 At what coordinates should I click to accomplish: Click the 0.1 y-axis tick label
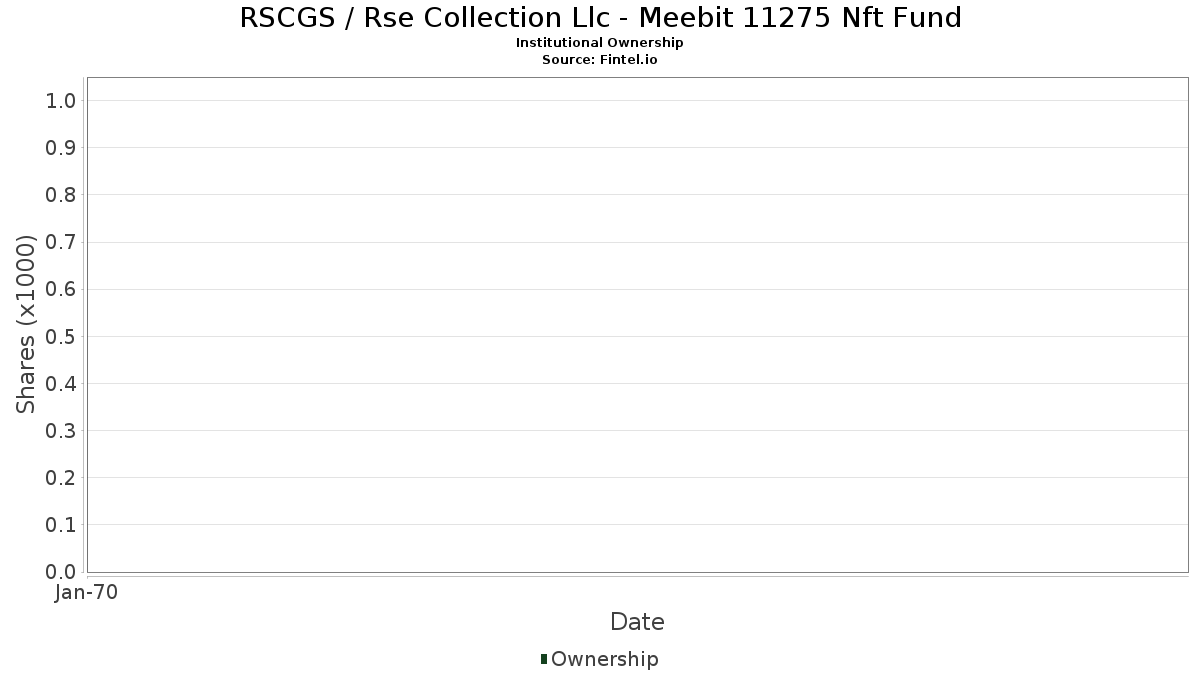tap(61, 525)
